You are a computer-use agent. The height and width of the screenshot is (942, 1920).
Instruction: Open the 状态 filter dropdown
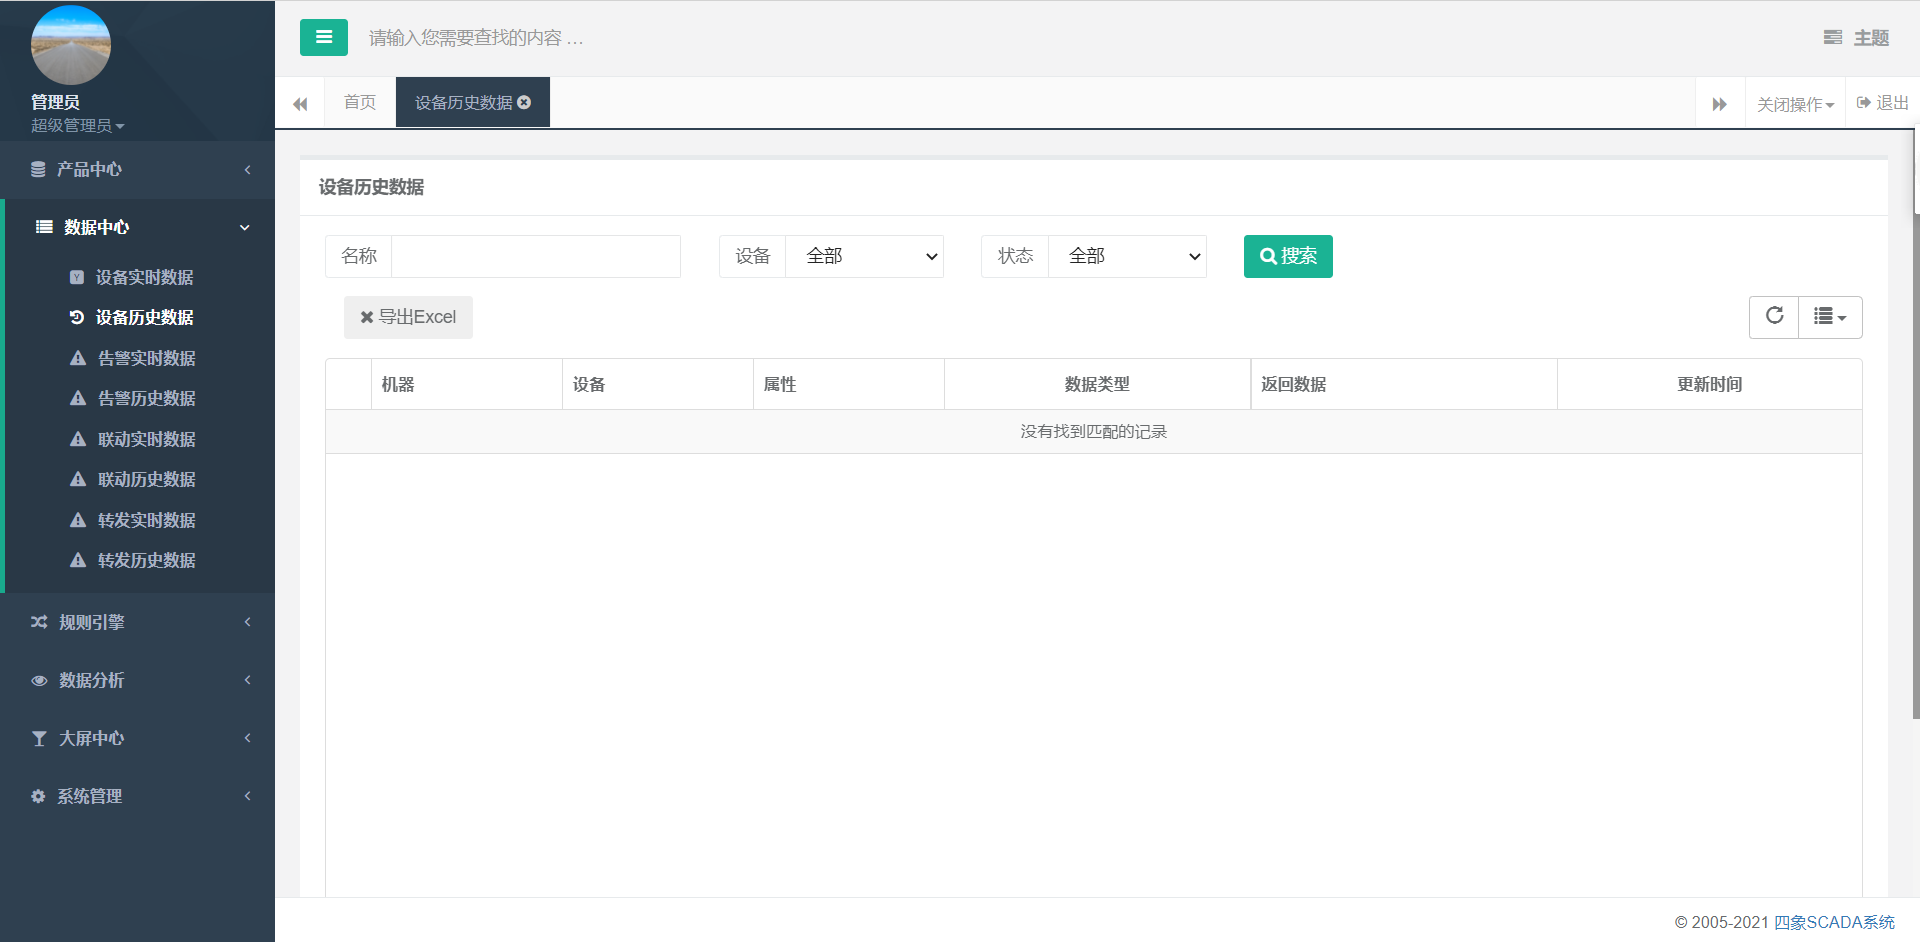(x=1127, y=256)
